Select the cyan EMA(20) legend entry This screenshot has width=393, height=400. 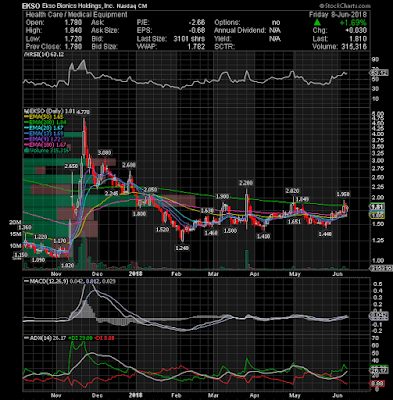click(43, 128)
